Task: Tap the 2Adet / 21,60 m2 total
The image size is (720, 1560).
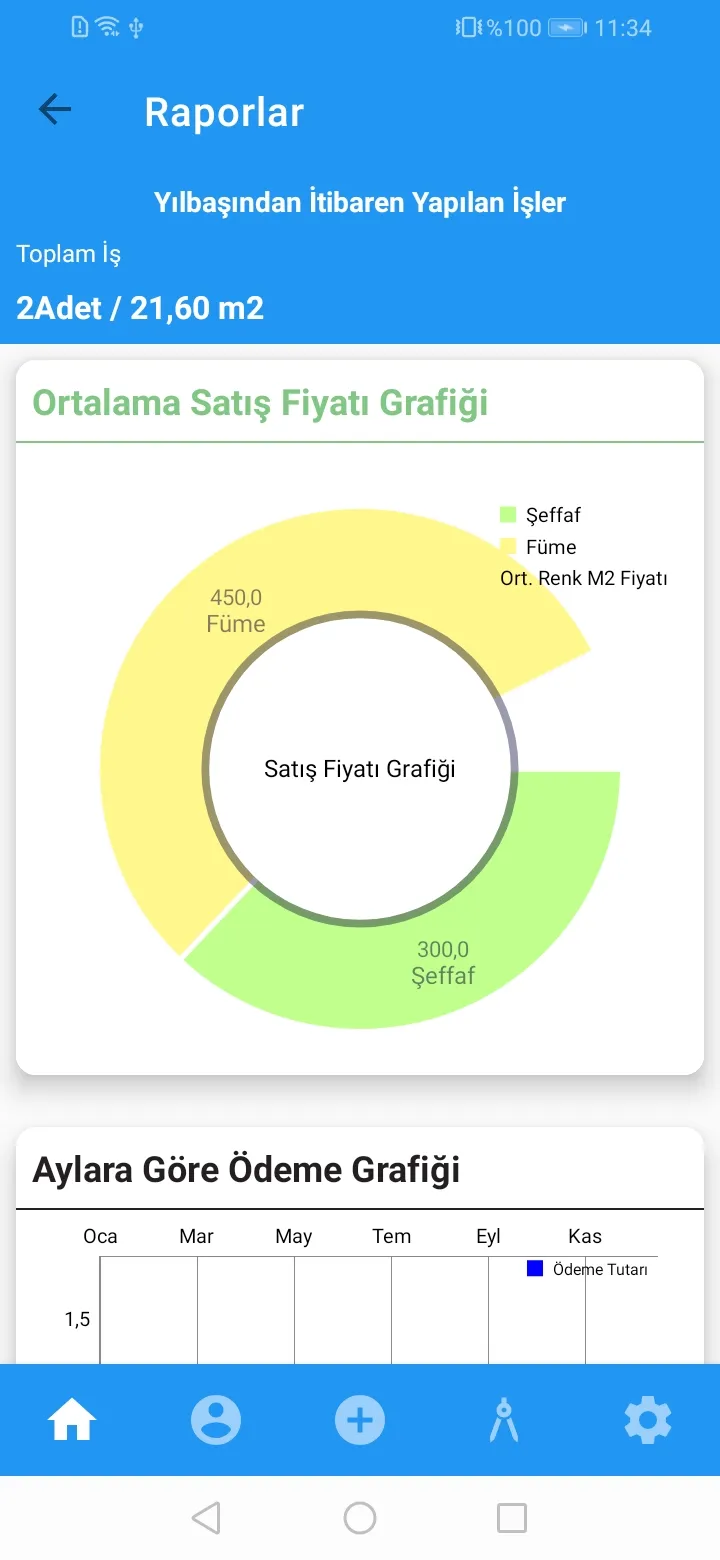Action: click(x=140, y=307)
